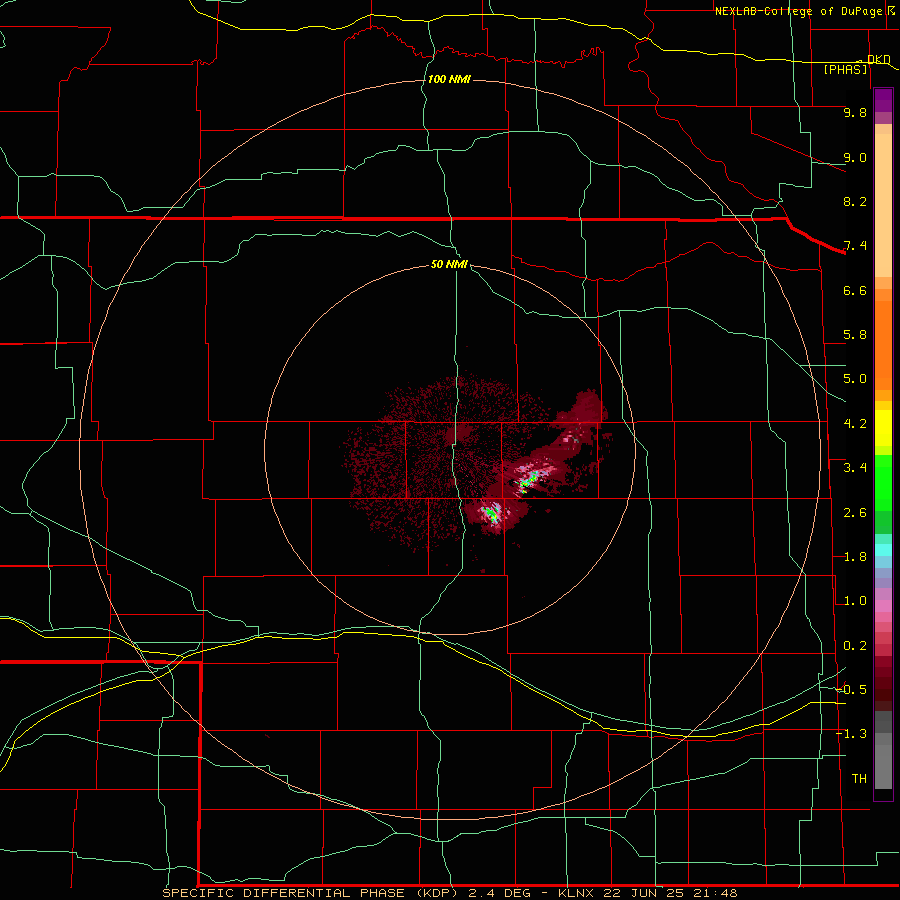The image size is (900, 900).
Task: Click the 0.2 value on the color scale
Action: (x=855, y=646)
